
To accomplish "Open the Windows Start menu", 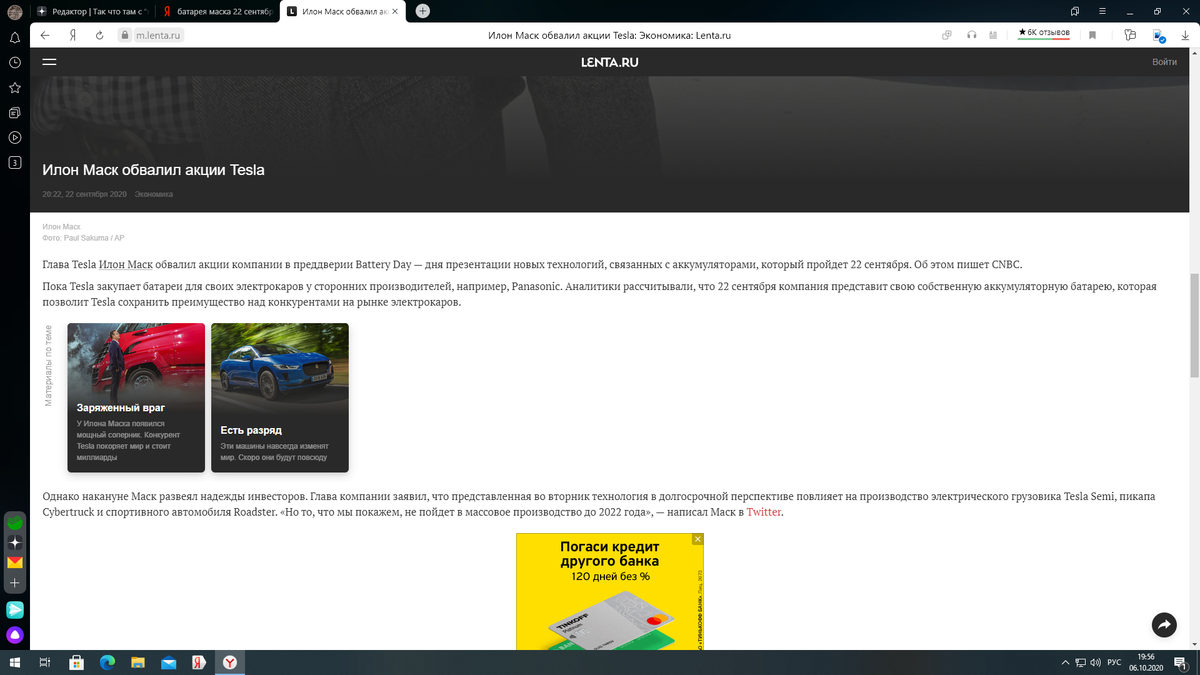I will [x=14, y=662].
